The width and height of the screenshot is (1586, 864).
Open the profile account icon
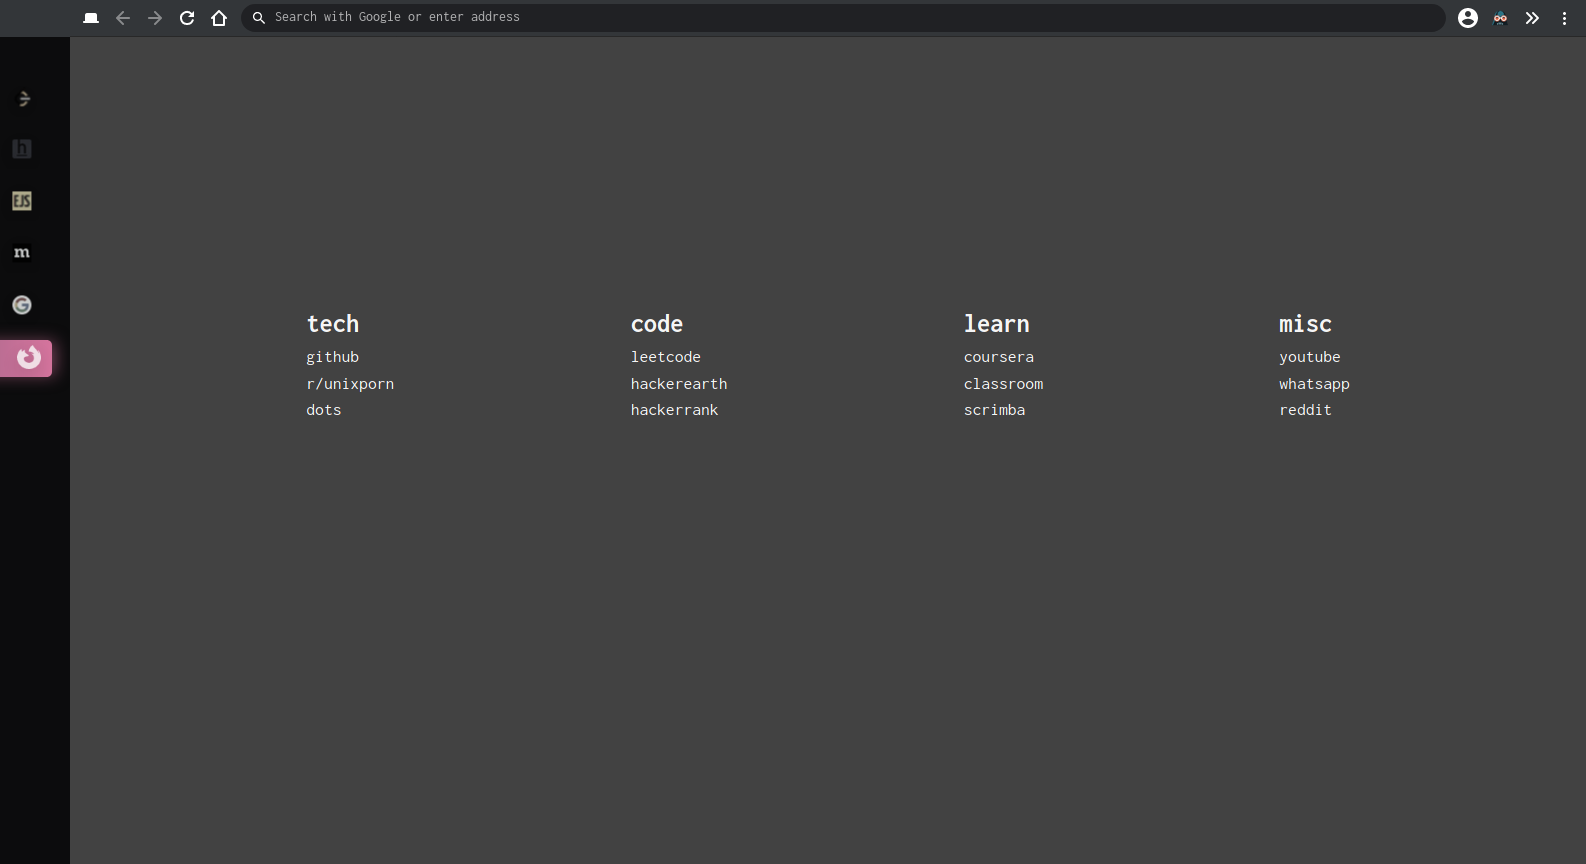[x=1468, y=18]
